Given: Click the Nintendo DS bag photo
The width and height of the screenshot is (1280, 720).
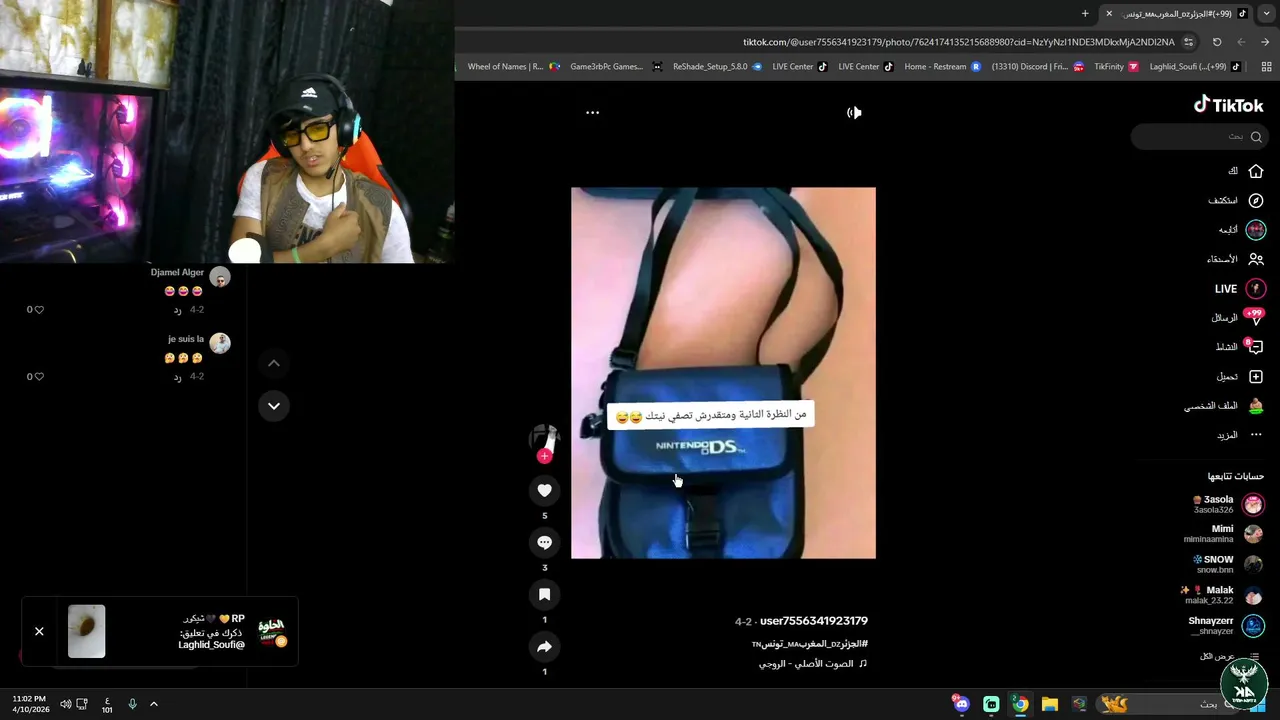Looking at the screenshot, I should [x=723, y=373].
